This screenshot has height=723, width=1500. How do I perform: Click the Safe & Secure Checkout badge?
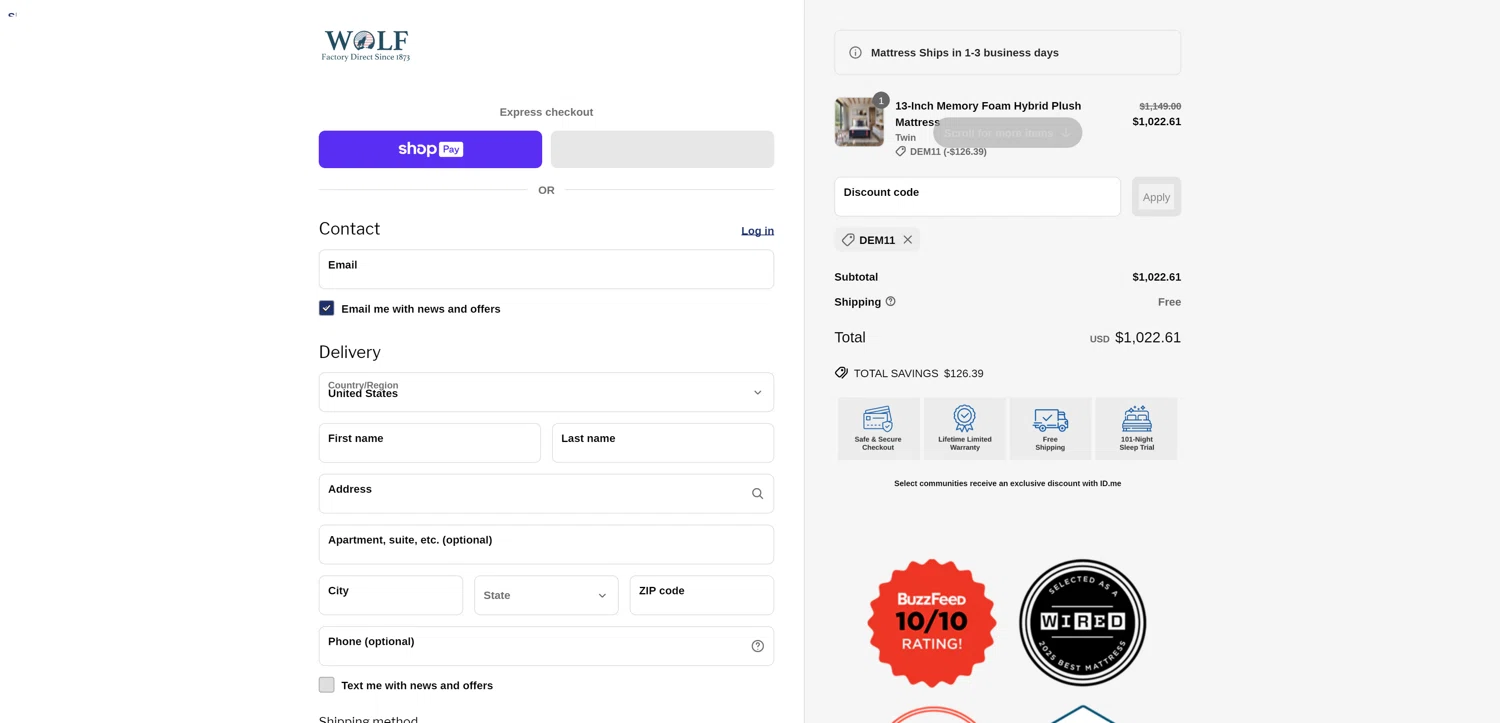click(878, 429)
